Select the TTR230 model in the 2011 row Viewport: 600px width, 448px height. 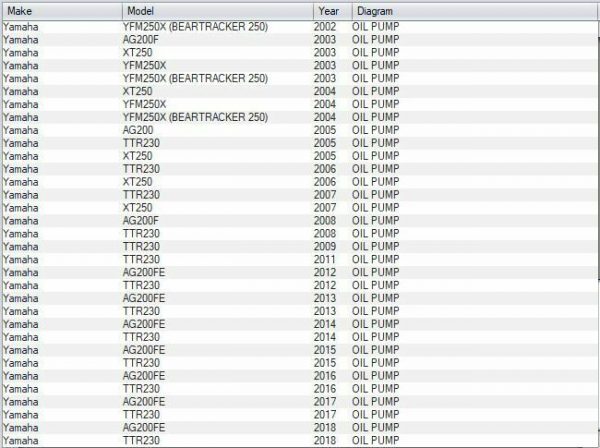pos(141,260)
